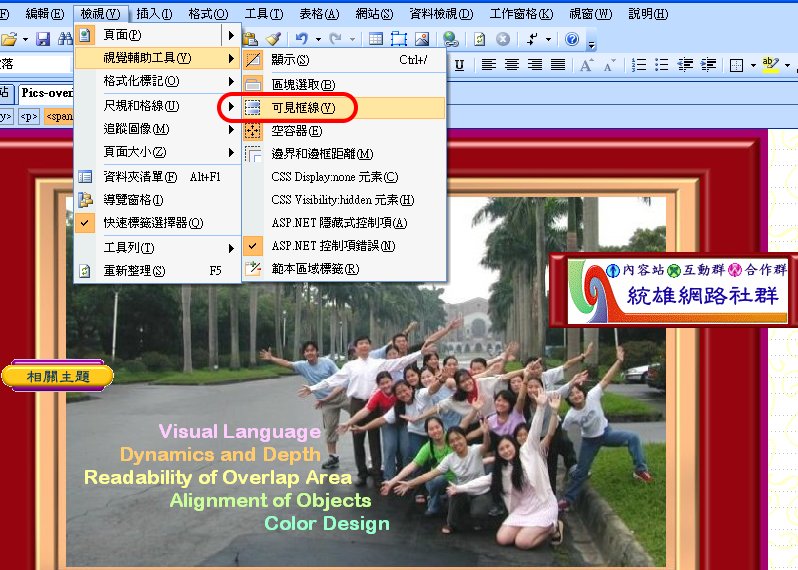The width and height of the screenshot is (798, 570).
Task: Expand the 頁面大小 submenu
Action: 157,152
